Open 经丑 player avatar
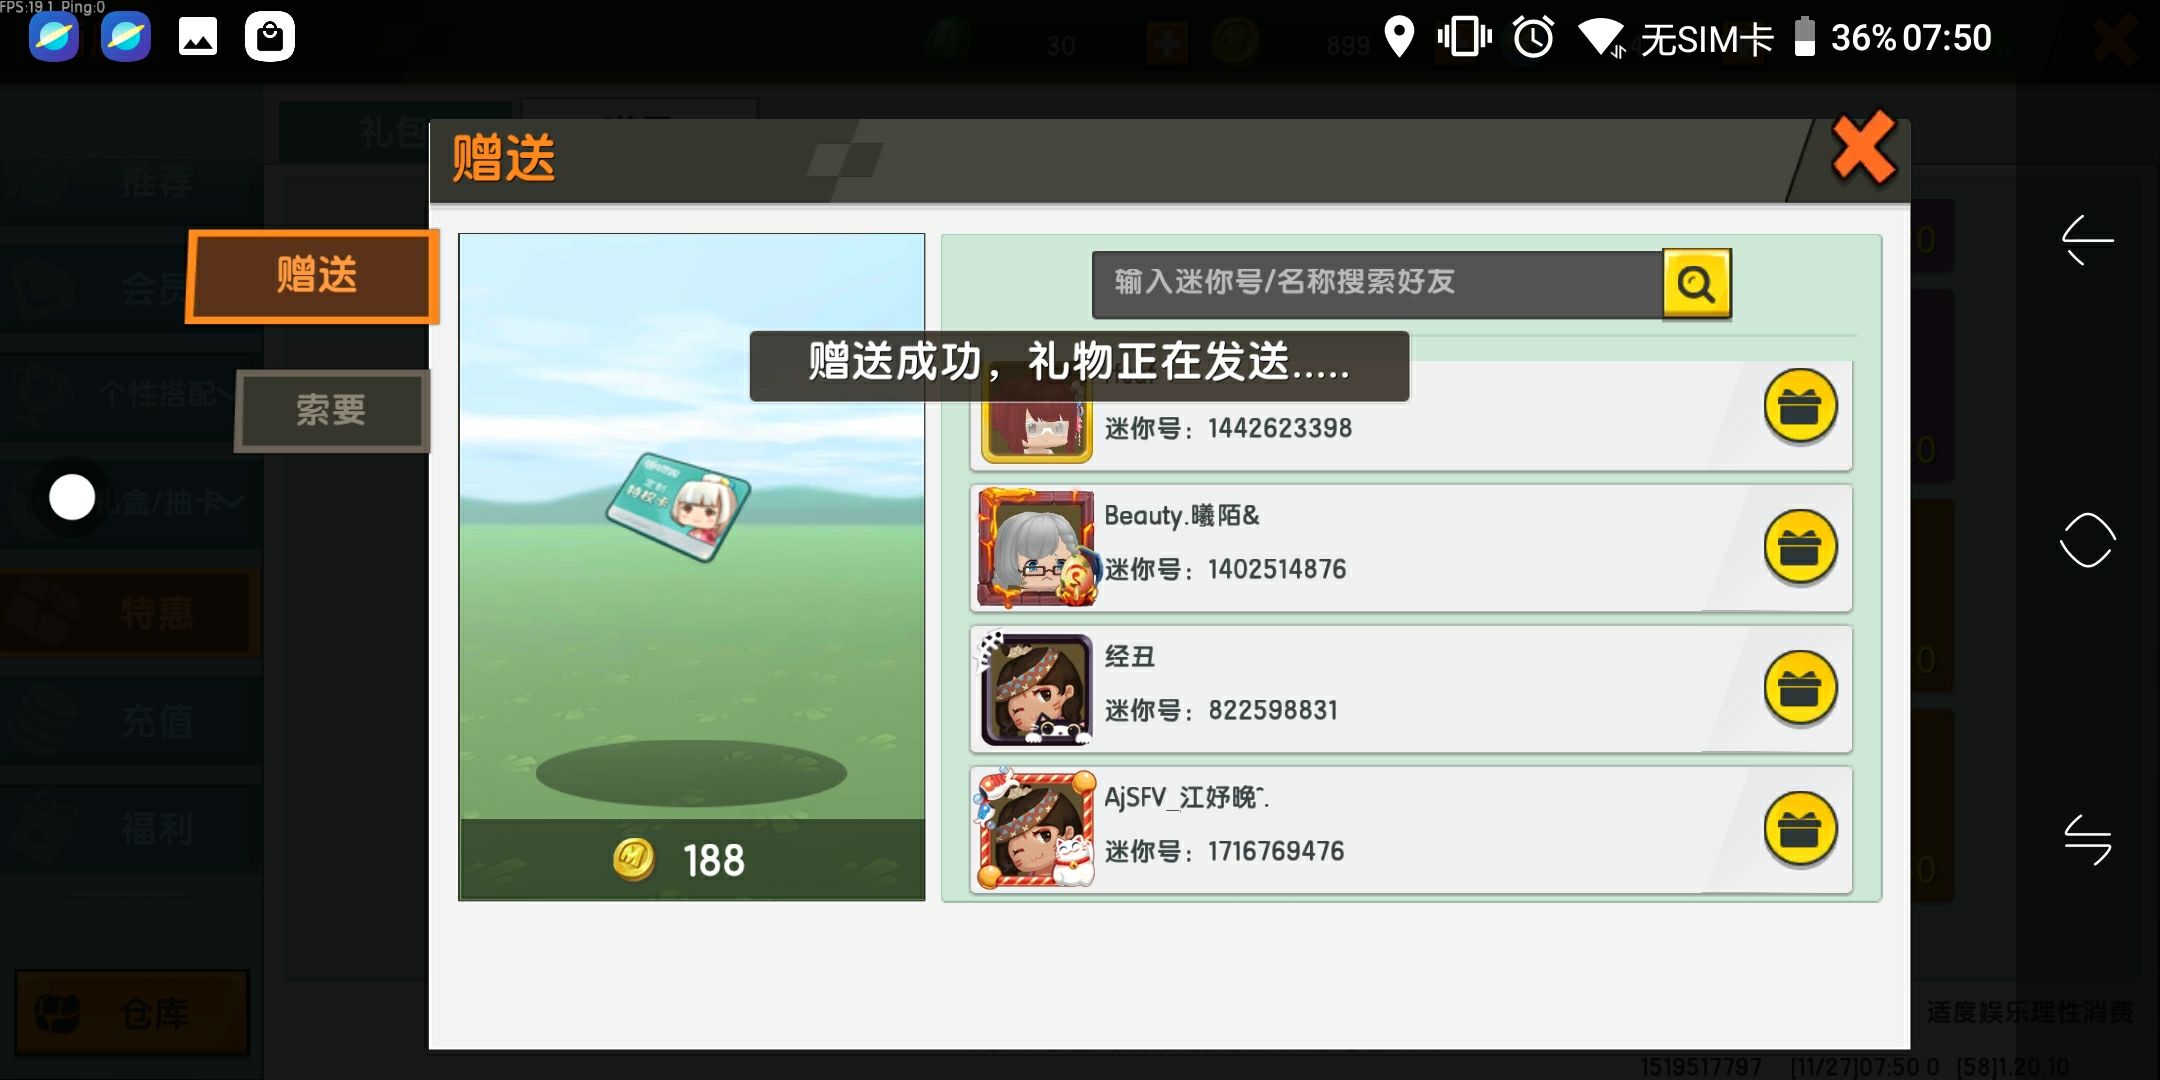The width and height of the screenshot is (2160, 1080). click(1034, 689)
